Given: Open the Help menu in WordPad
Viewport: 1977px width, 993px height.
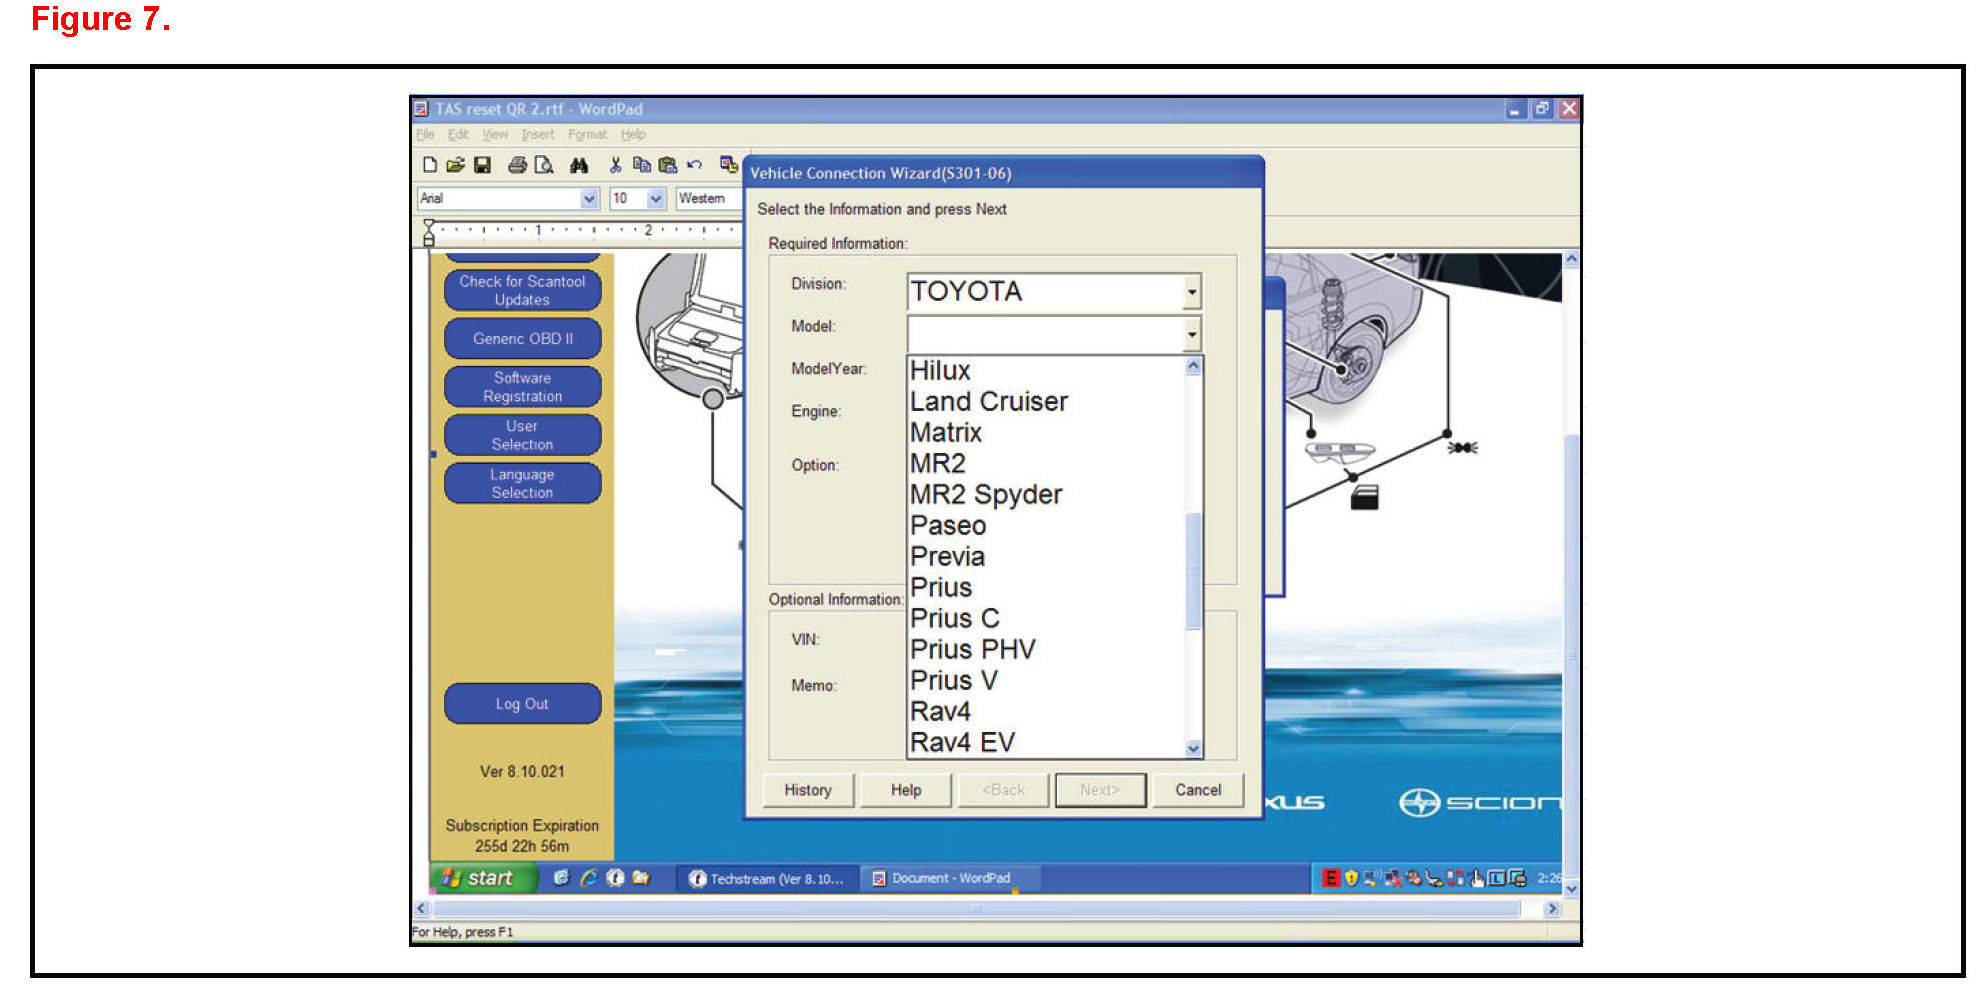Looking at the screenshot, I should [x=633, y=134].
